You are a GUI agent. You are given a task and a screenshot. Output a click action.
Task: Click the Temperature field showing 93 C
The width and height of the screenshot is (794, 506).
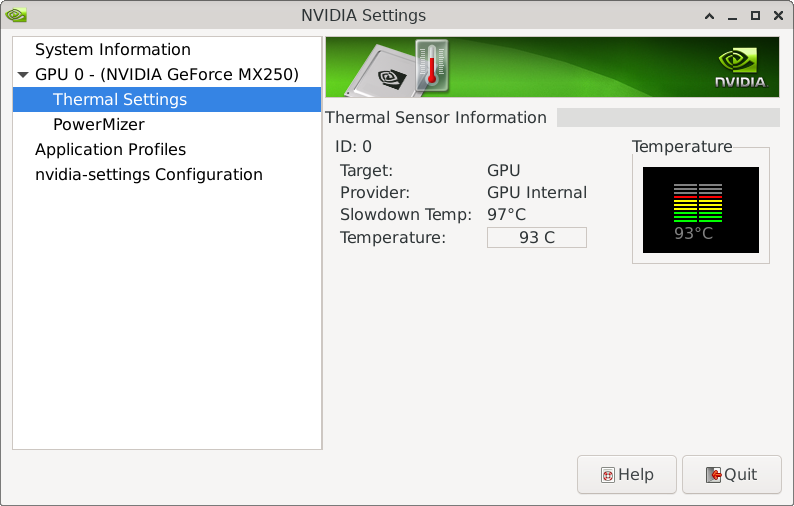tap(536, 238)
